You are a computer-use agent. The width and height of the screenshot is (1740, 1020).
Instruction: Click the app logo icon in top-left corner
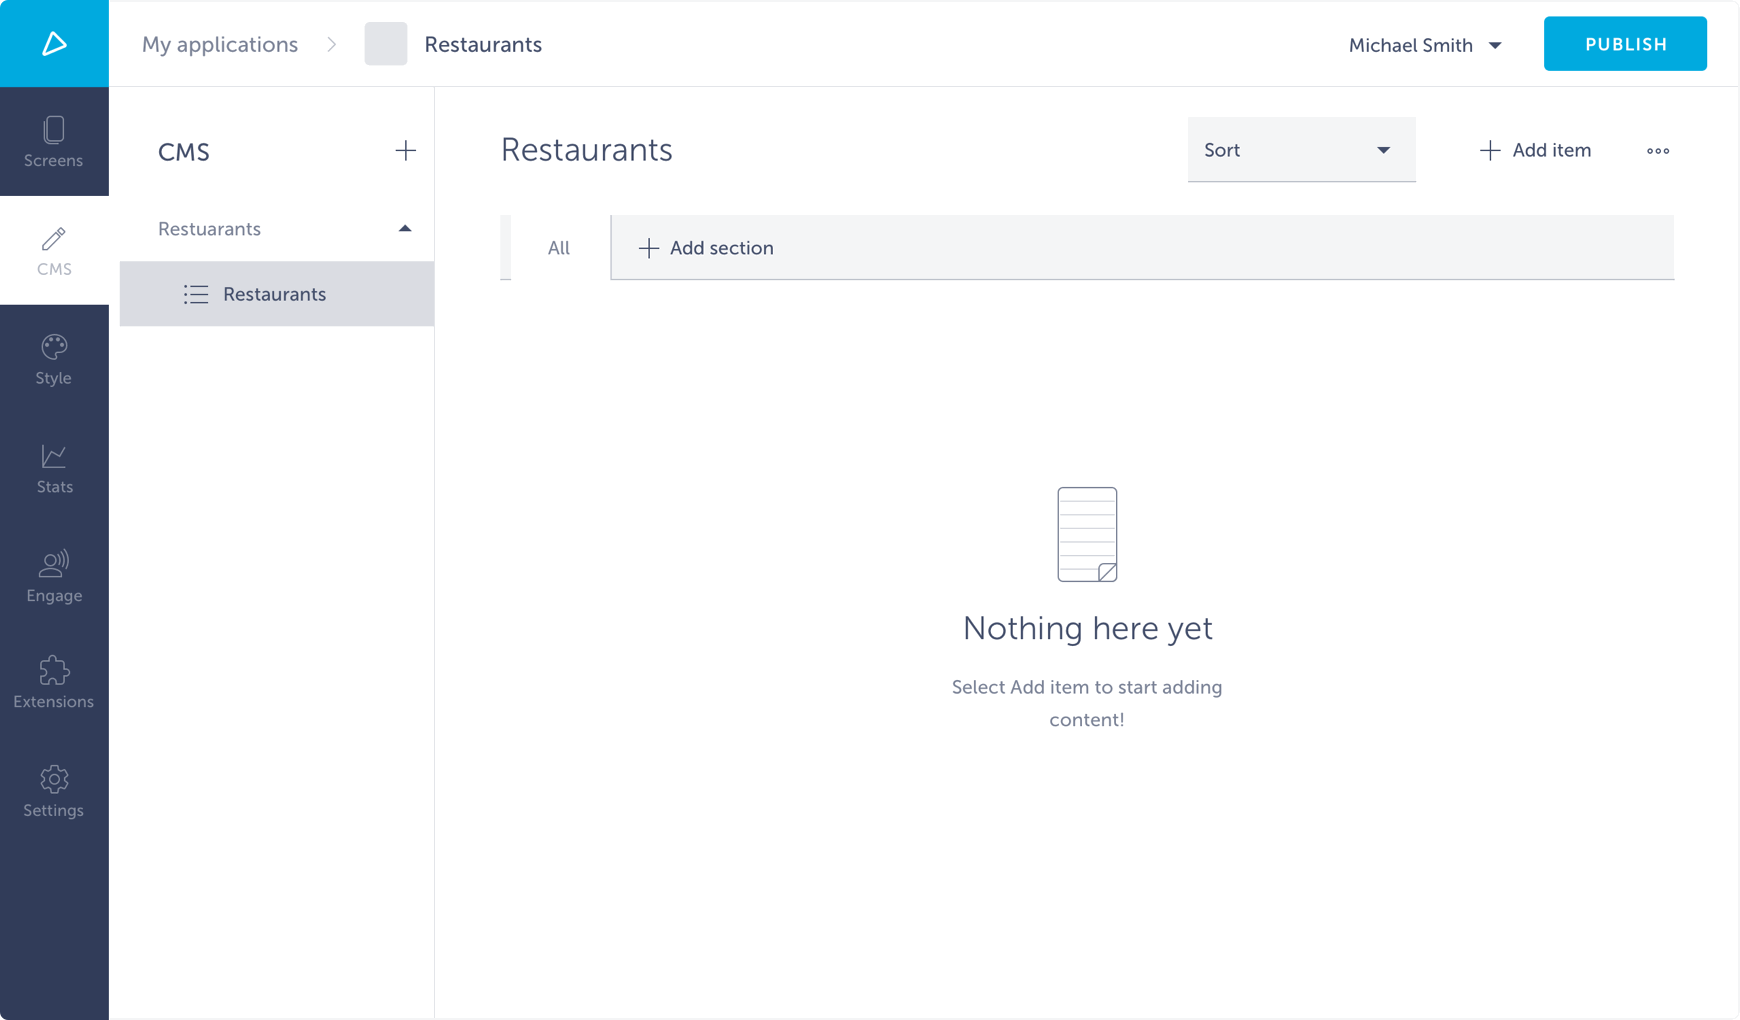[54, 44]
